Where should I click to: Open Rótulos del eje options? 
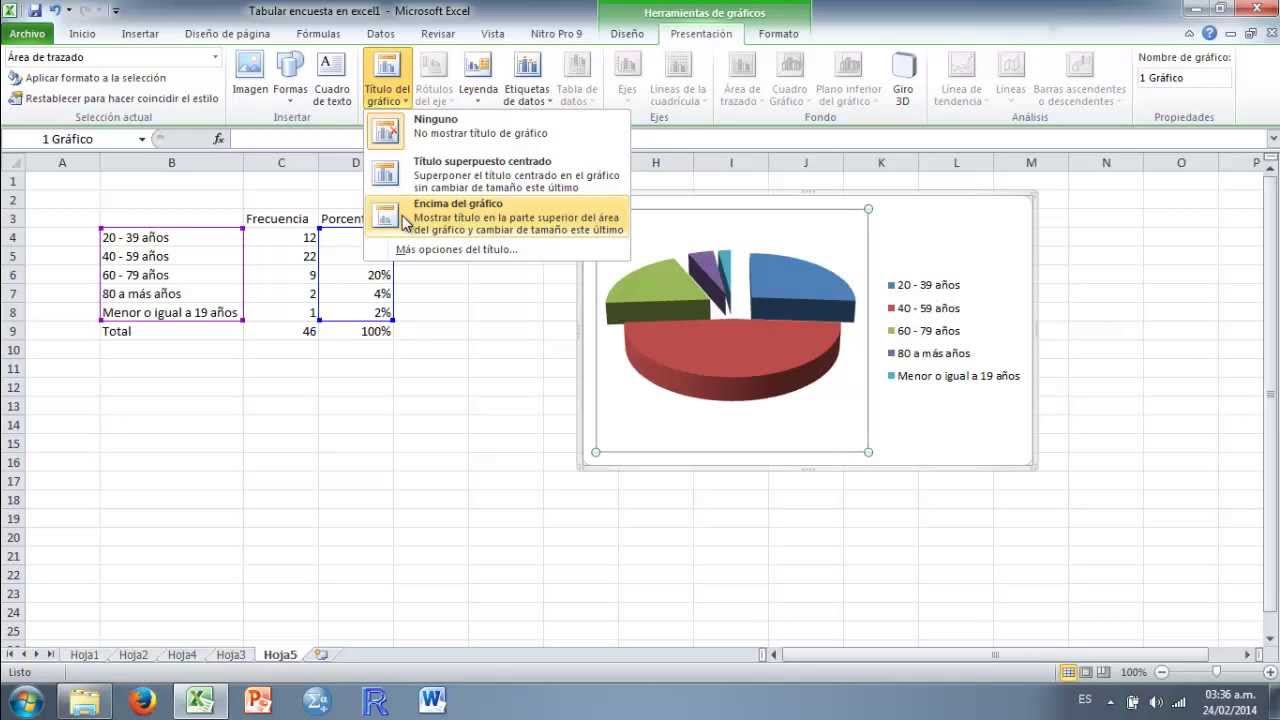pyautogui.click(x=434, y=78)
